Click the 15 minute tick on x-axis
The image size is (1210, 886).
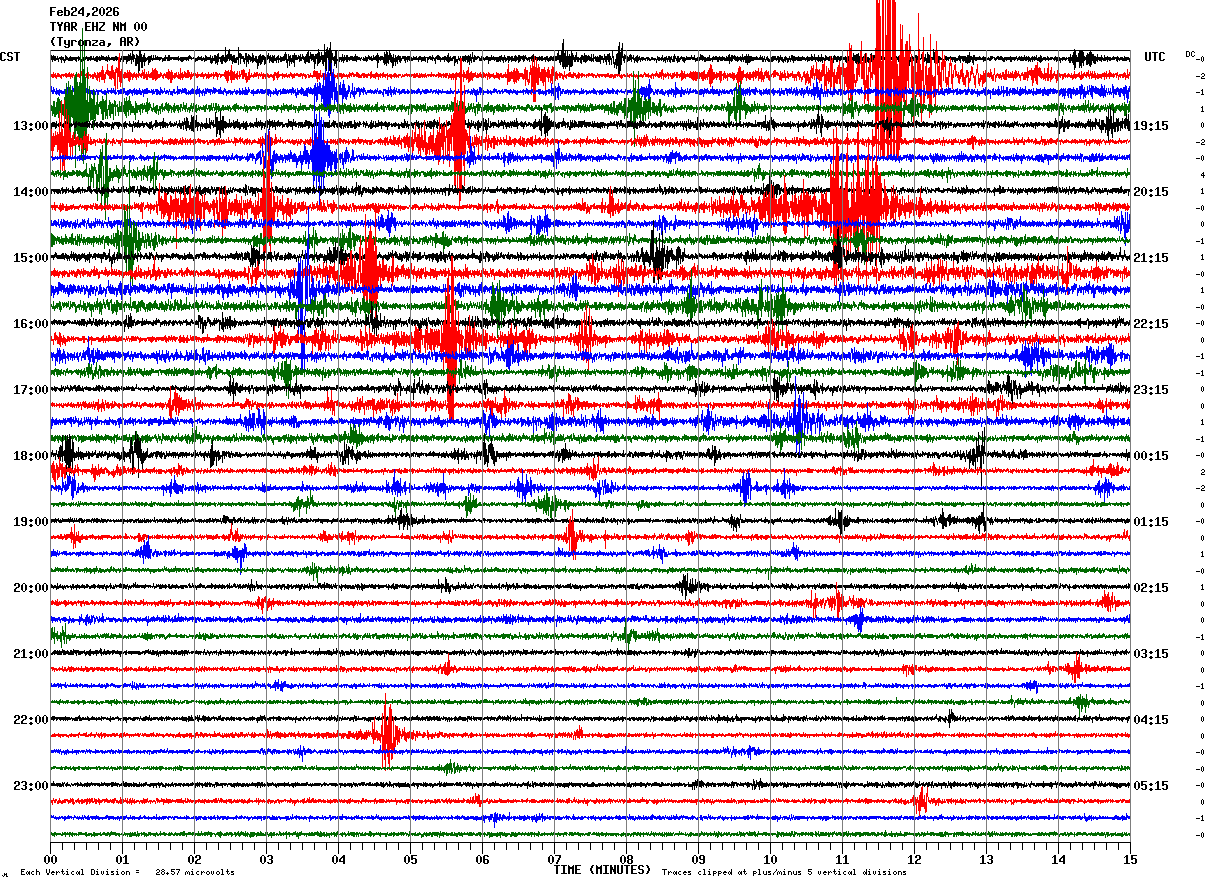(1130, 859)
